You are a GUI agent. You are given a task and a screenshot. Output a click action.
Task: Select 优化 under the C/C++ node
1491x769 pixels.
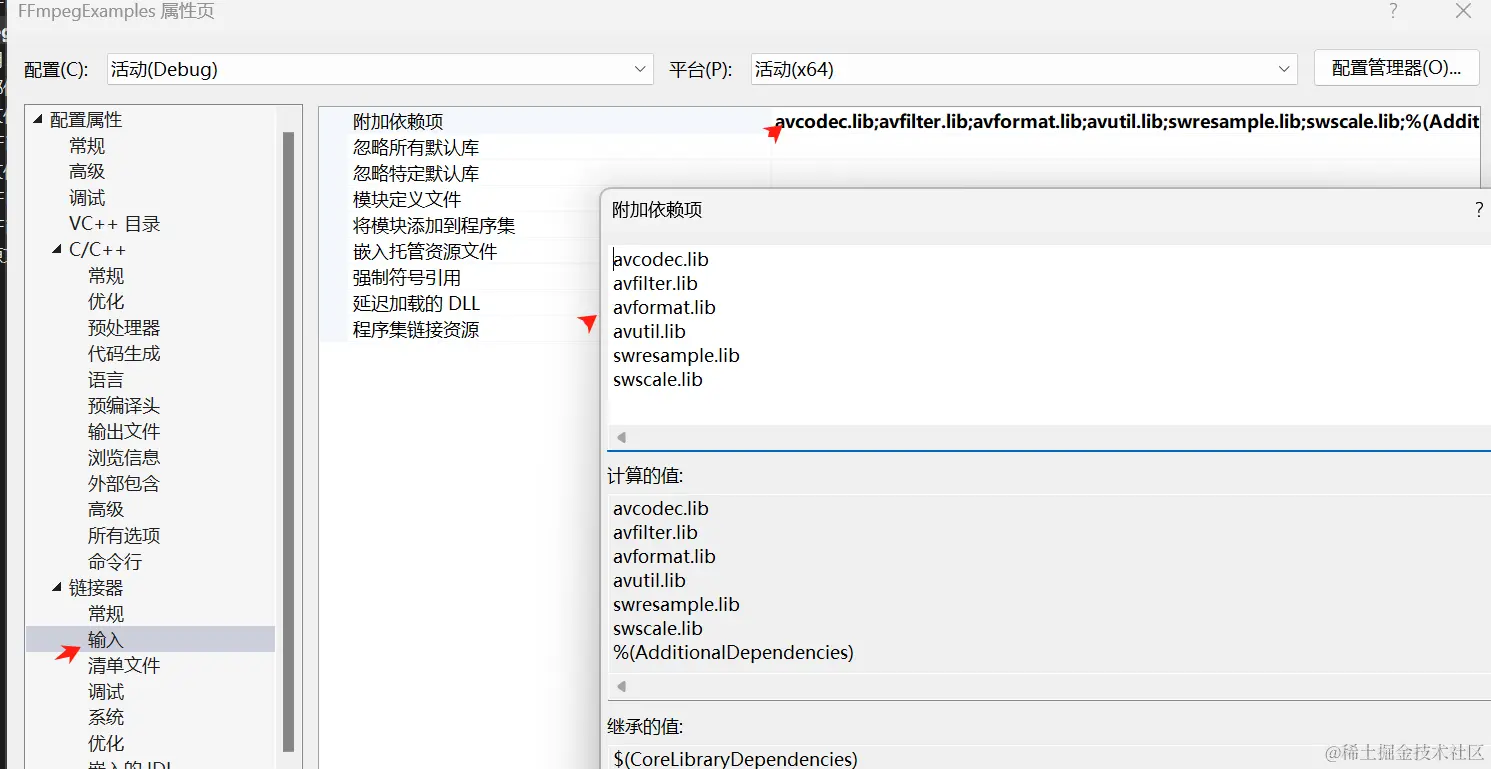click(106, 302)
